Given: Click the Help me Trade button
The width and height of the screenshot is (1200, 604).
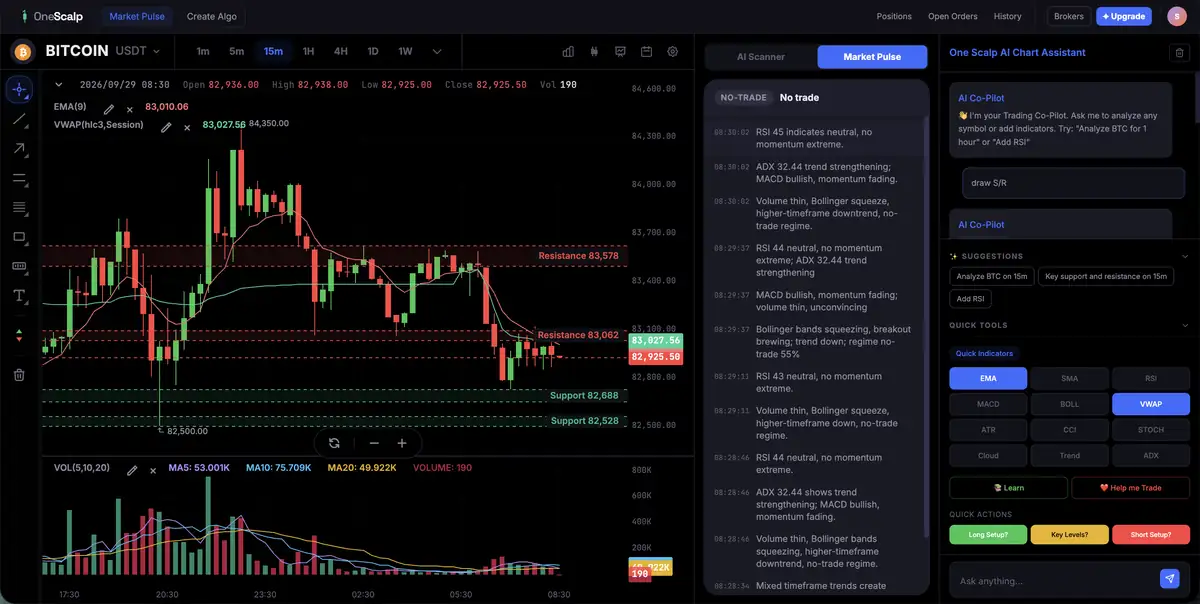Looking at the screenshot, I should tap(1130, 487).
